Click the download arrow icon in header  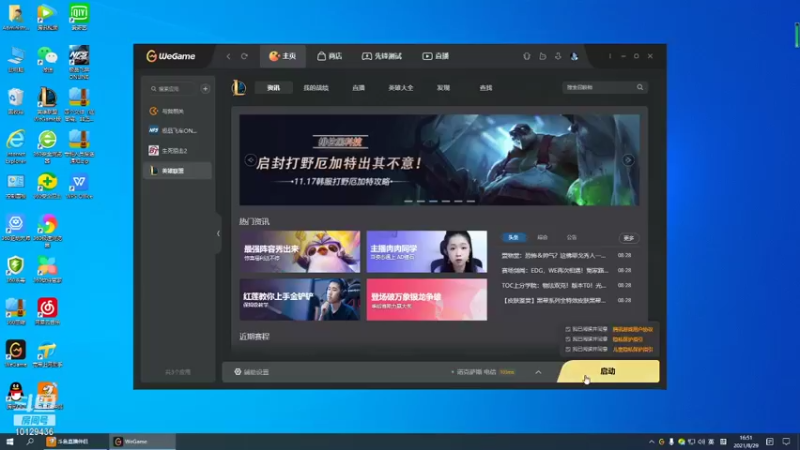[558, 56]
